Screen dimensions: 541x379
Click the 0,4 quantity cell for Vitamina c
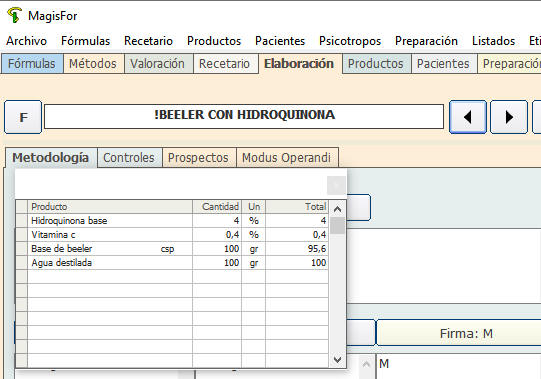[x=217, y=235]
